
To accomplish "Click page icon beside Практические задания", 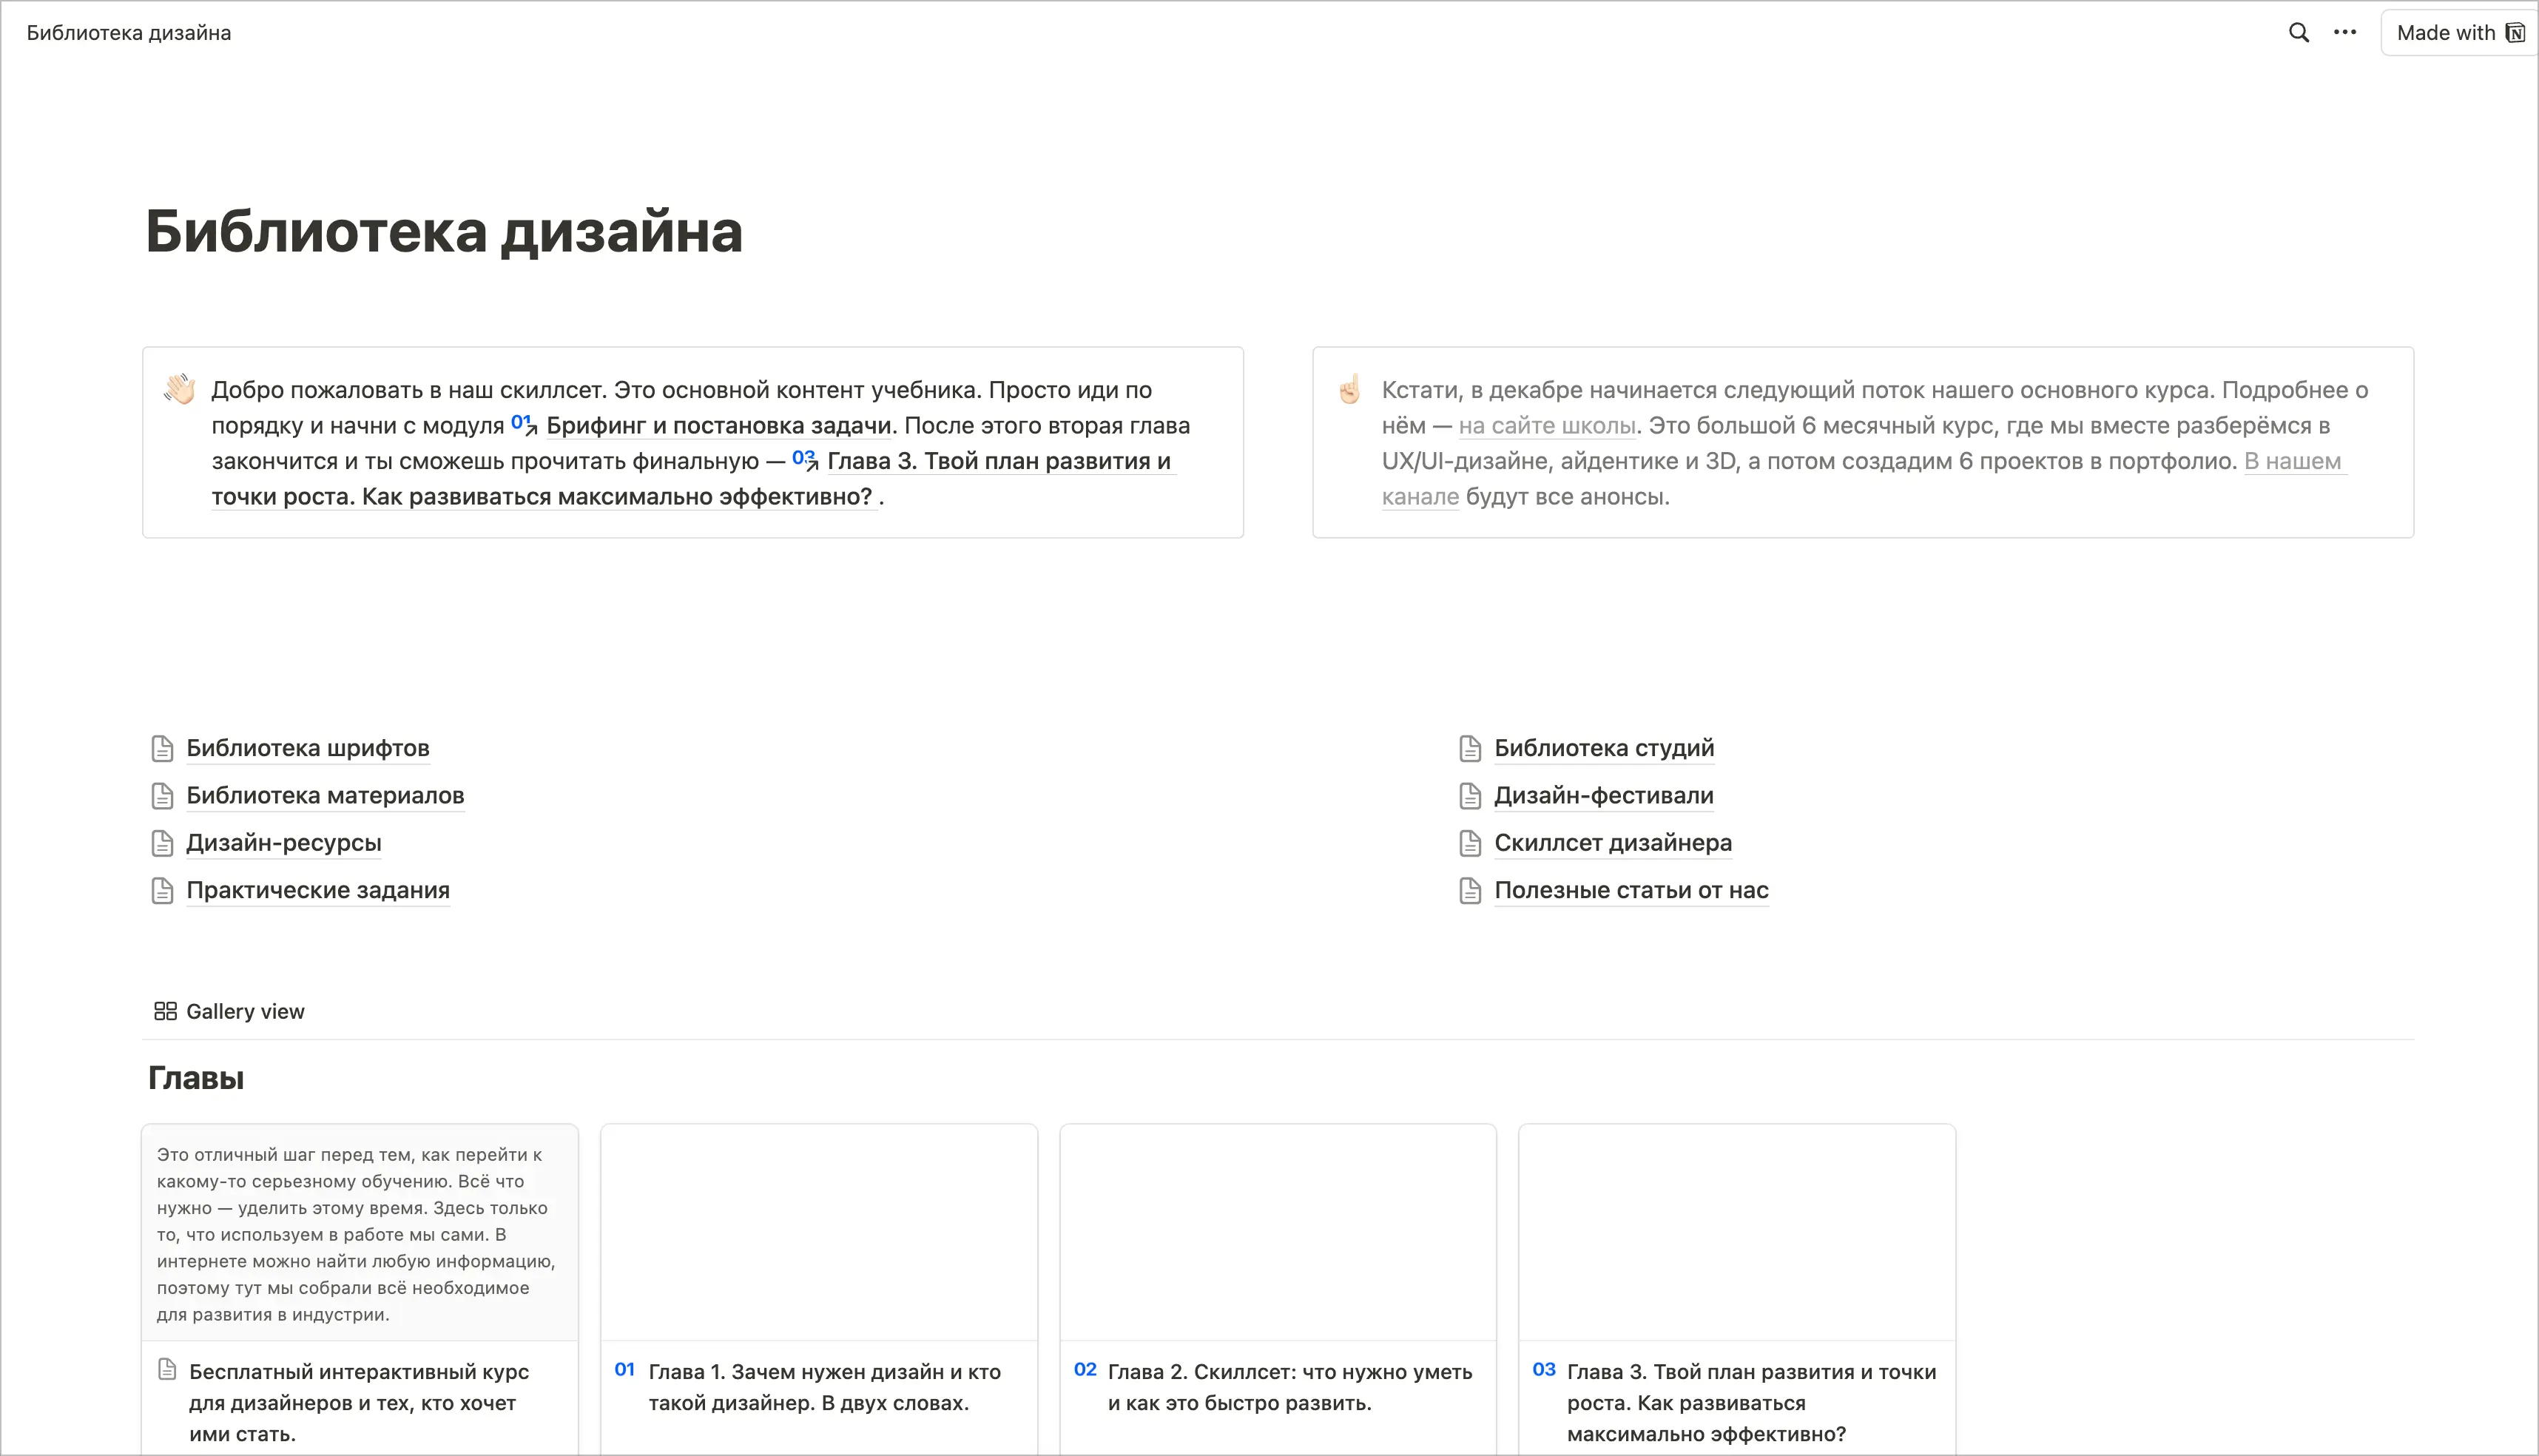I will pyautogui.click(x=162, y=890).
